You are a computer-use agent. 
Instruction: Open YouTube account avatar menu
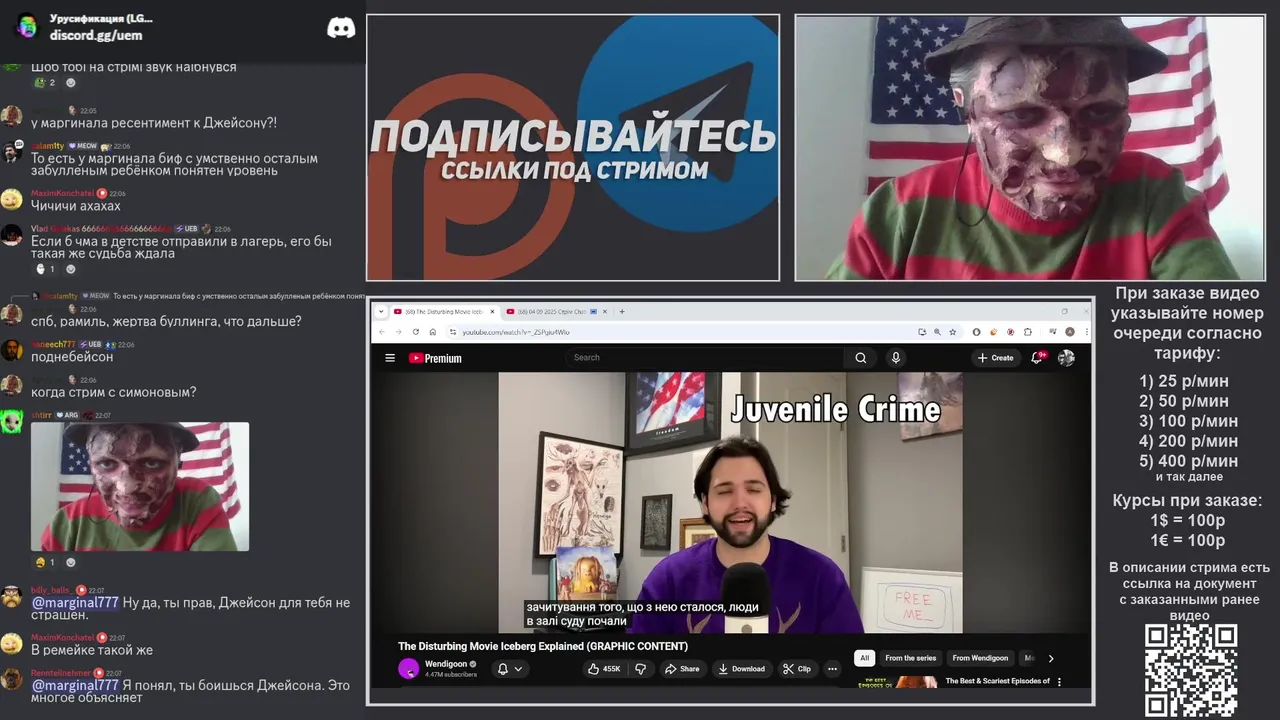[1066, 358]
